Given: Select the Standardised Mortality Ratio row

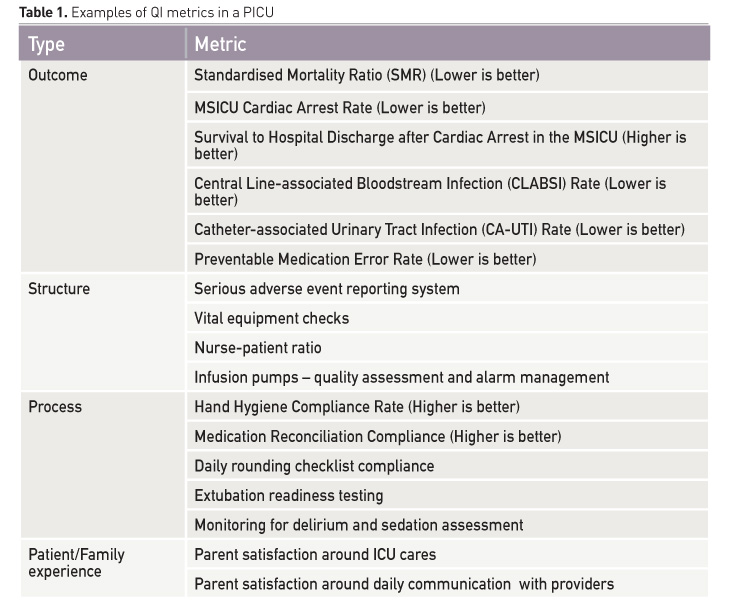Looking at the screenshot, I should point(366,75).
